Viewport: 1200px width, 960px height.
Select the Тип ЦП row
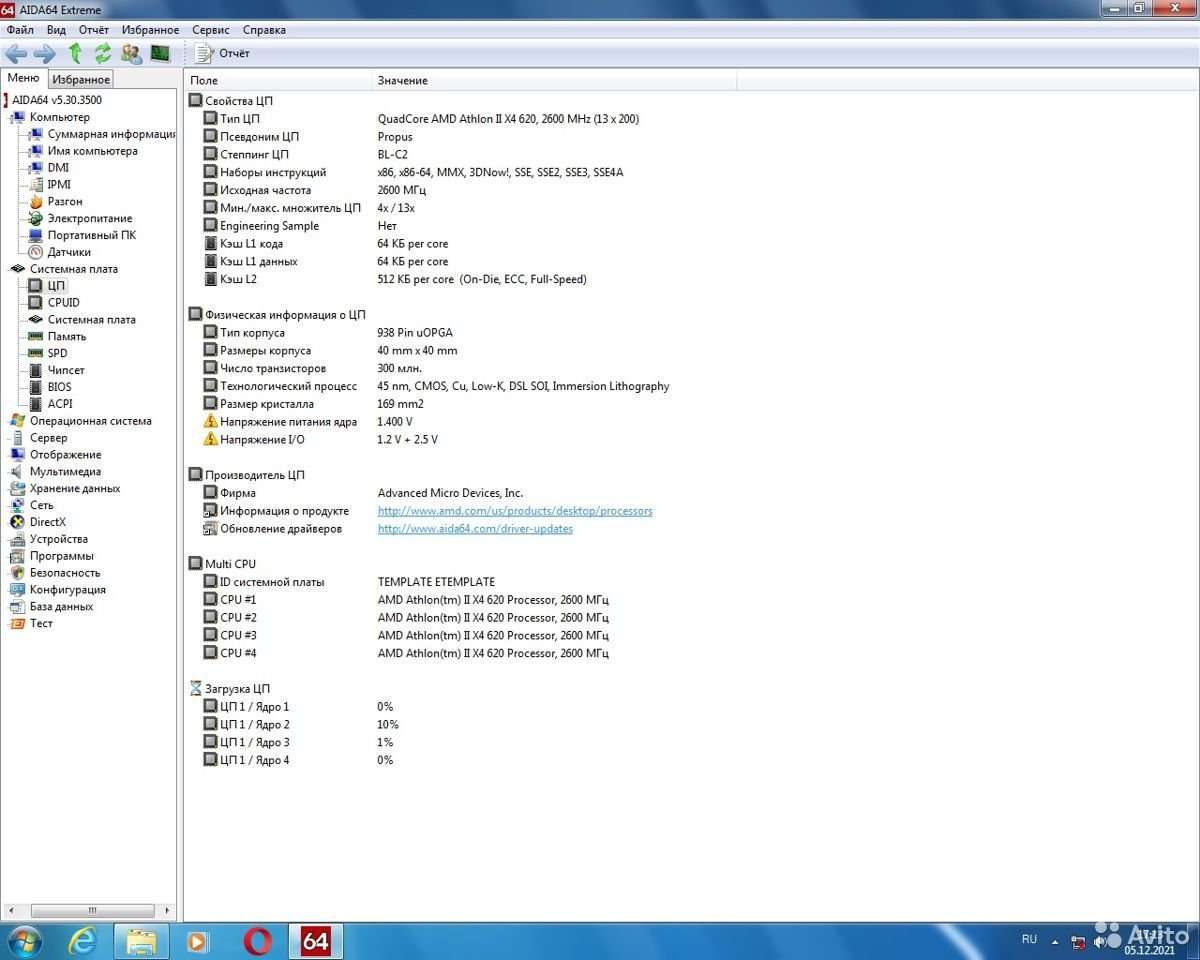tap(420, 119)
